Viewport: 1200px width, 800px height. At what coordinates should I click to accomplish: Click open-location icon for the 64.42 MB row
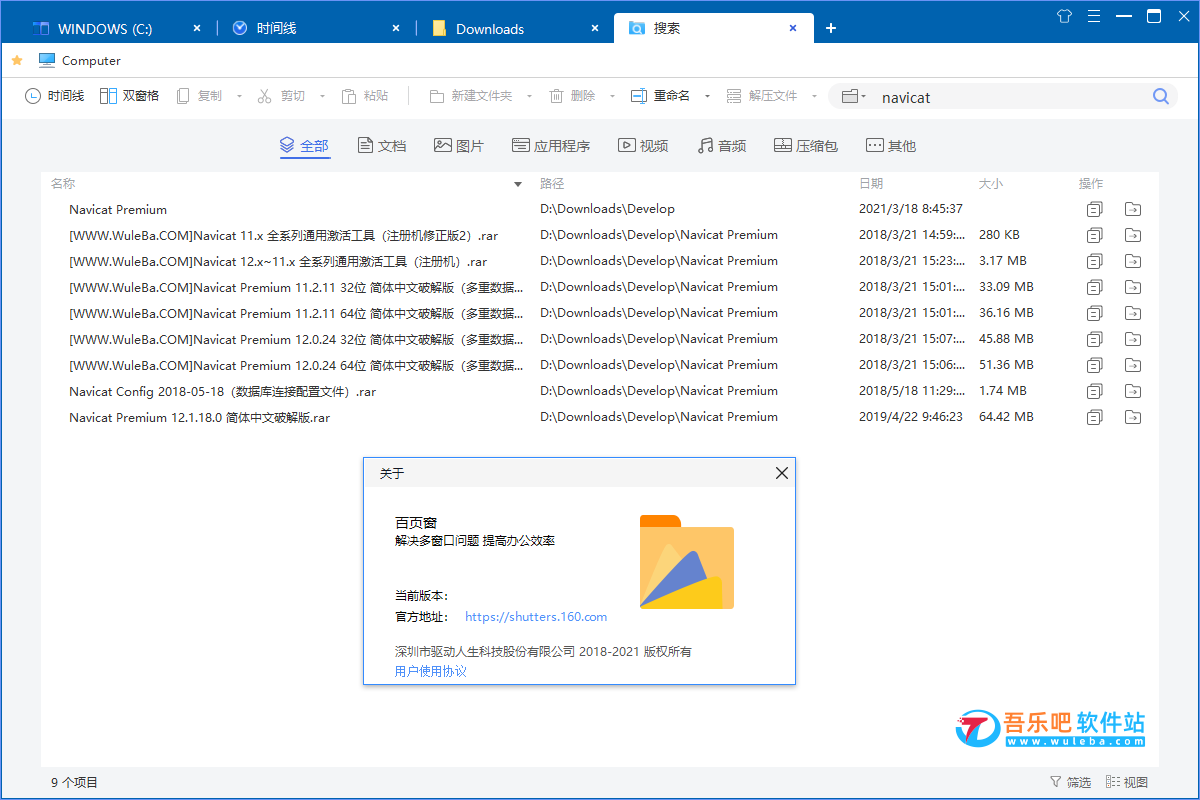pos(1134,418)
